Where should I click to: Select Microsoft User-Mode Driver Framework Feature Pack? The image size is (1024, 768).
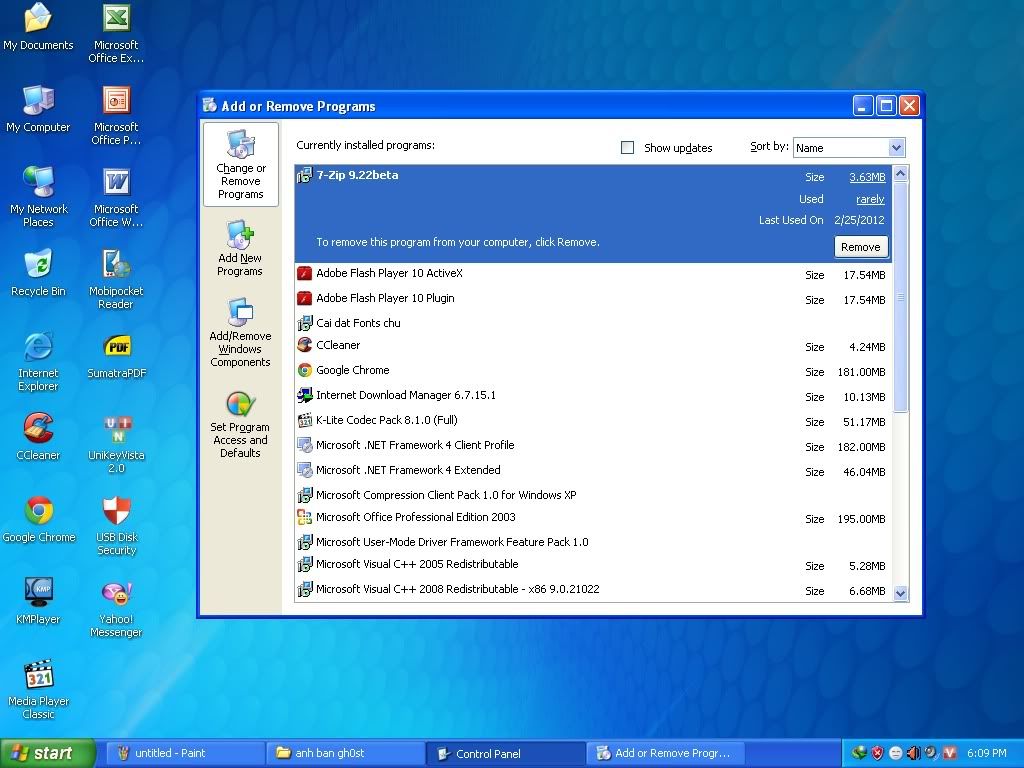pyautogui.click(x=592, y=542)
